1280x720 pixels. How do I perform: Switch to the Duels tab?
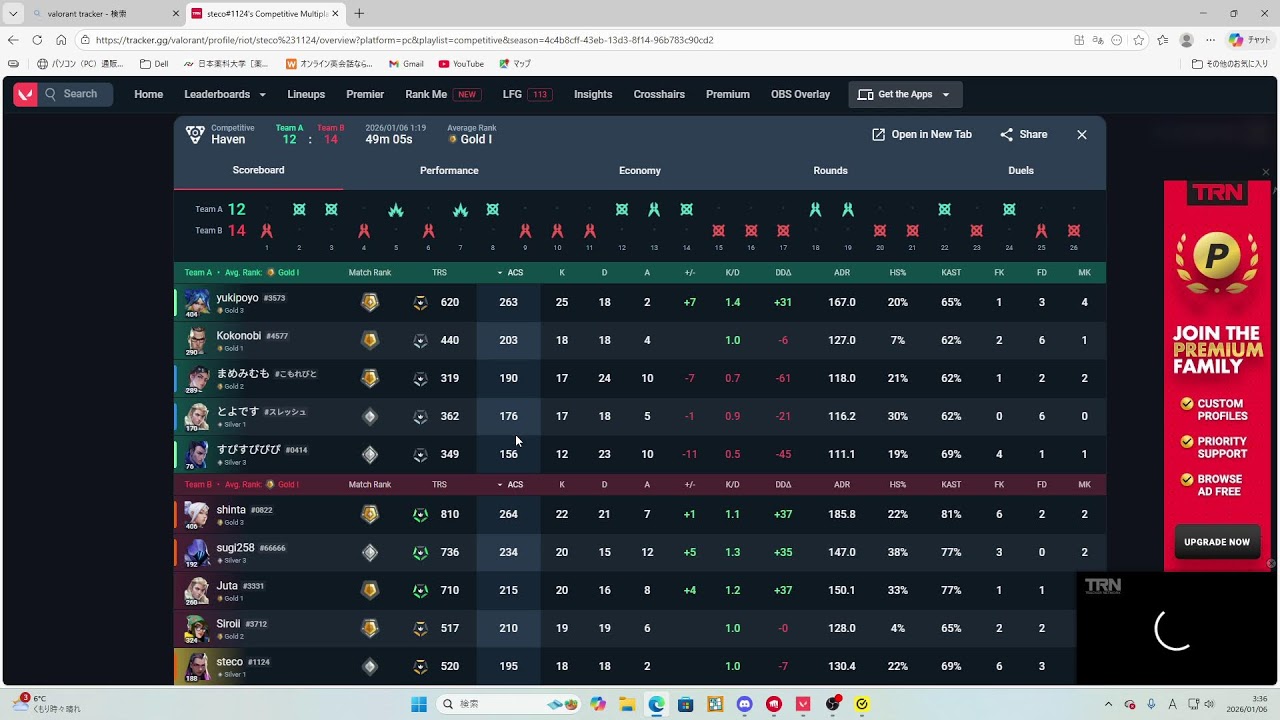(1021, 170)
